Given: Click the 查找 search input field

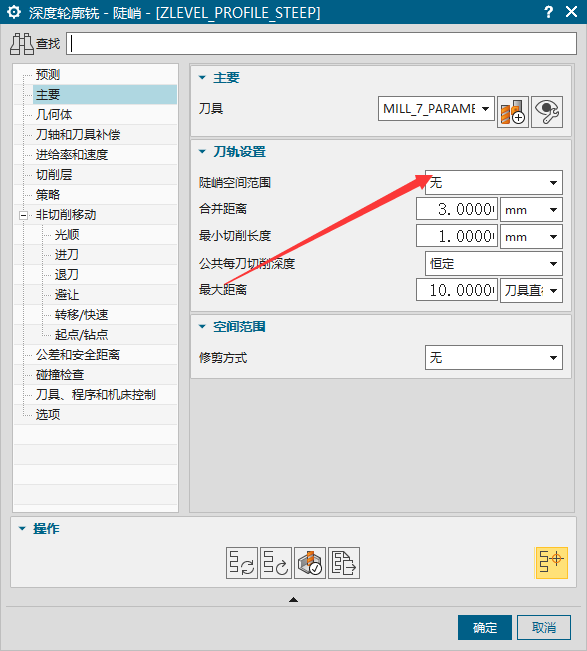Looking at the screenshot, I should pyautogui.click(x=321, y=44).
